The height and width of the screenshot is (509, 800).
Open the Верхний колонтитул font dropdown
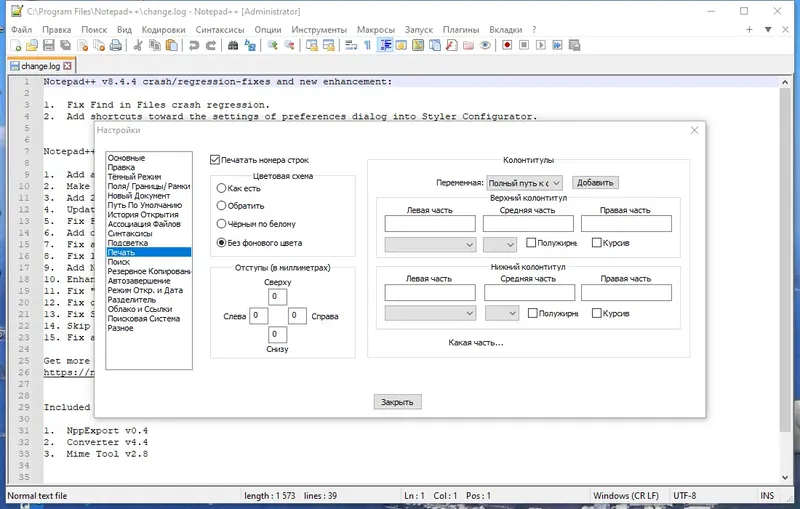(x=430, y=244)
